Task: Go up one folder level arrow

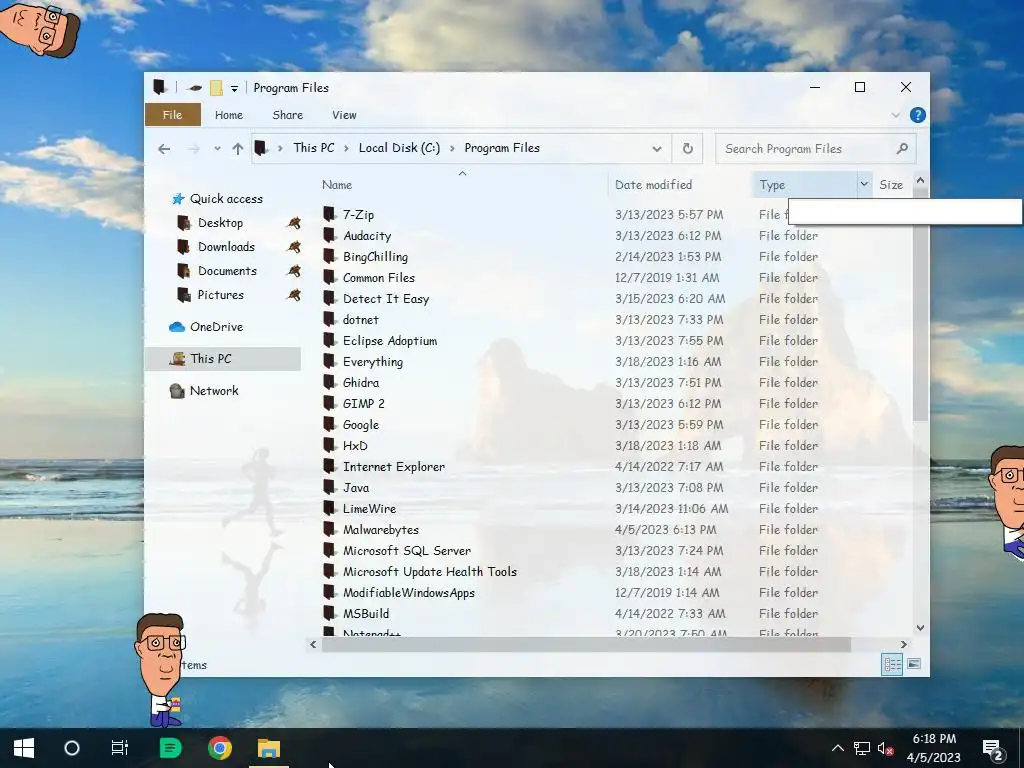Action: pyautogui.click(x=238, y=149)
